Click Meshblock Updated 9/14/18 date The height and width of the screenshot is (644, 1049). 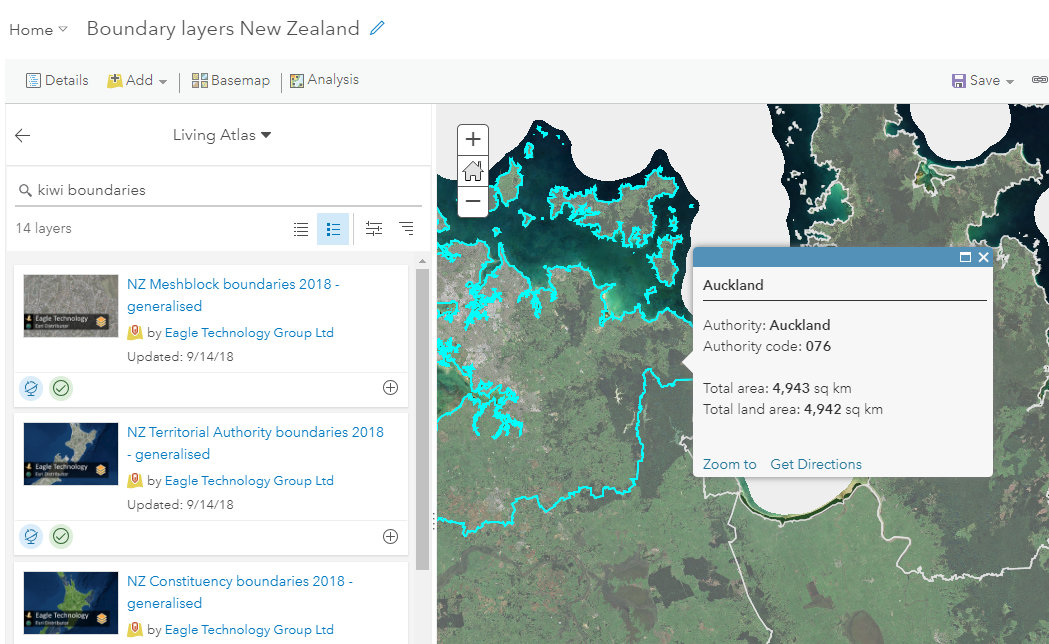click(x=180, y=356)
